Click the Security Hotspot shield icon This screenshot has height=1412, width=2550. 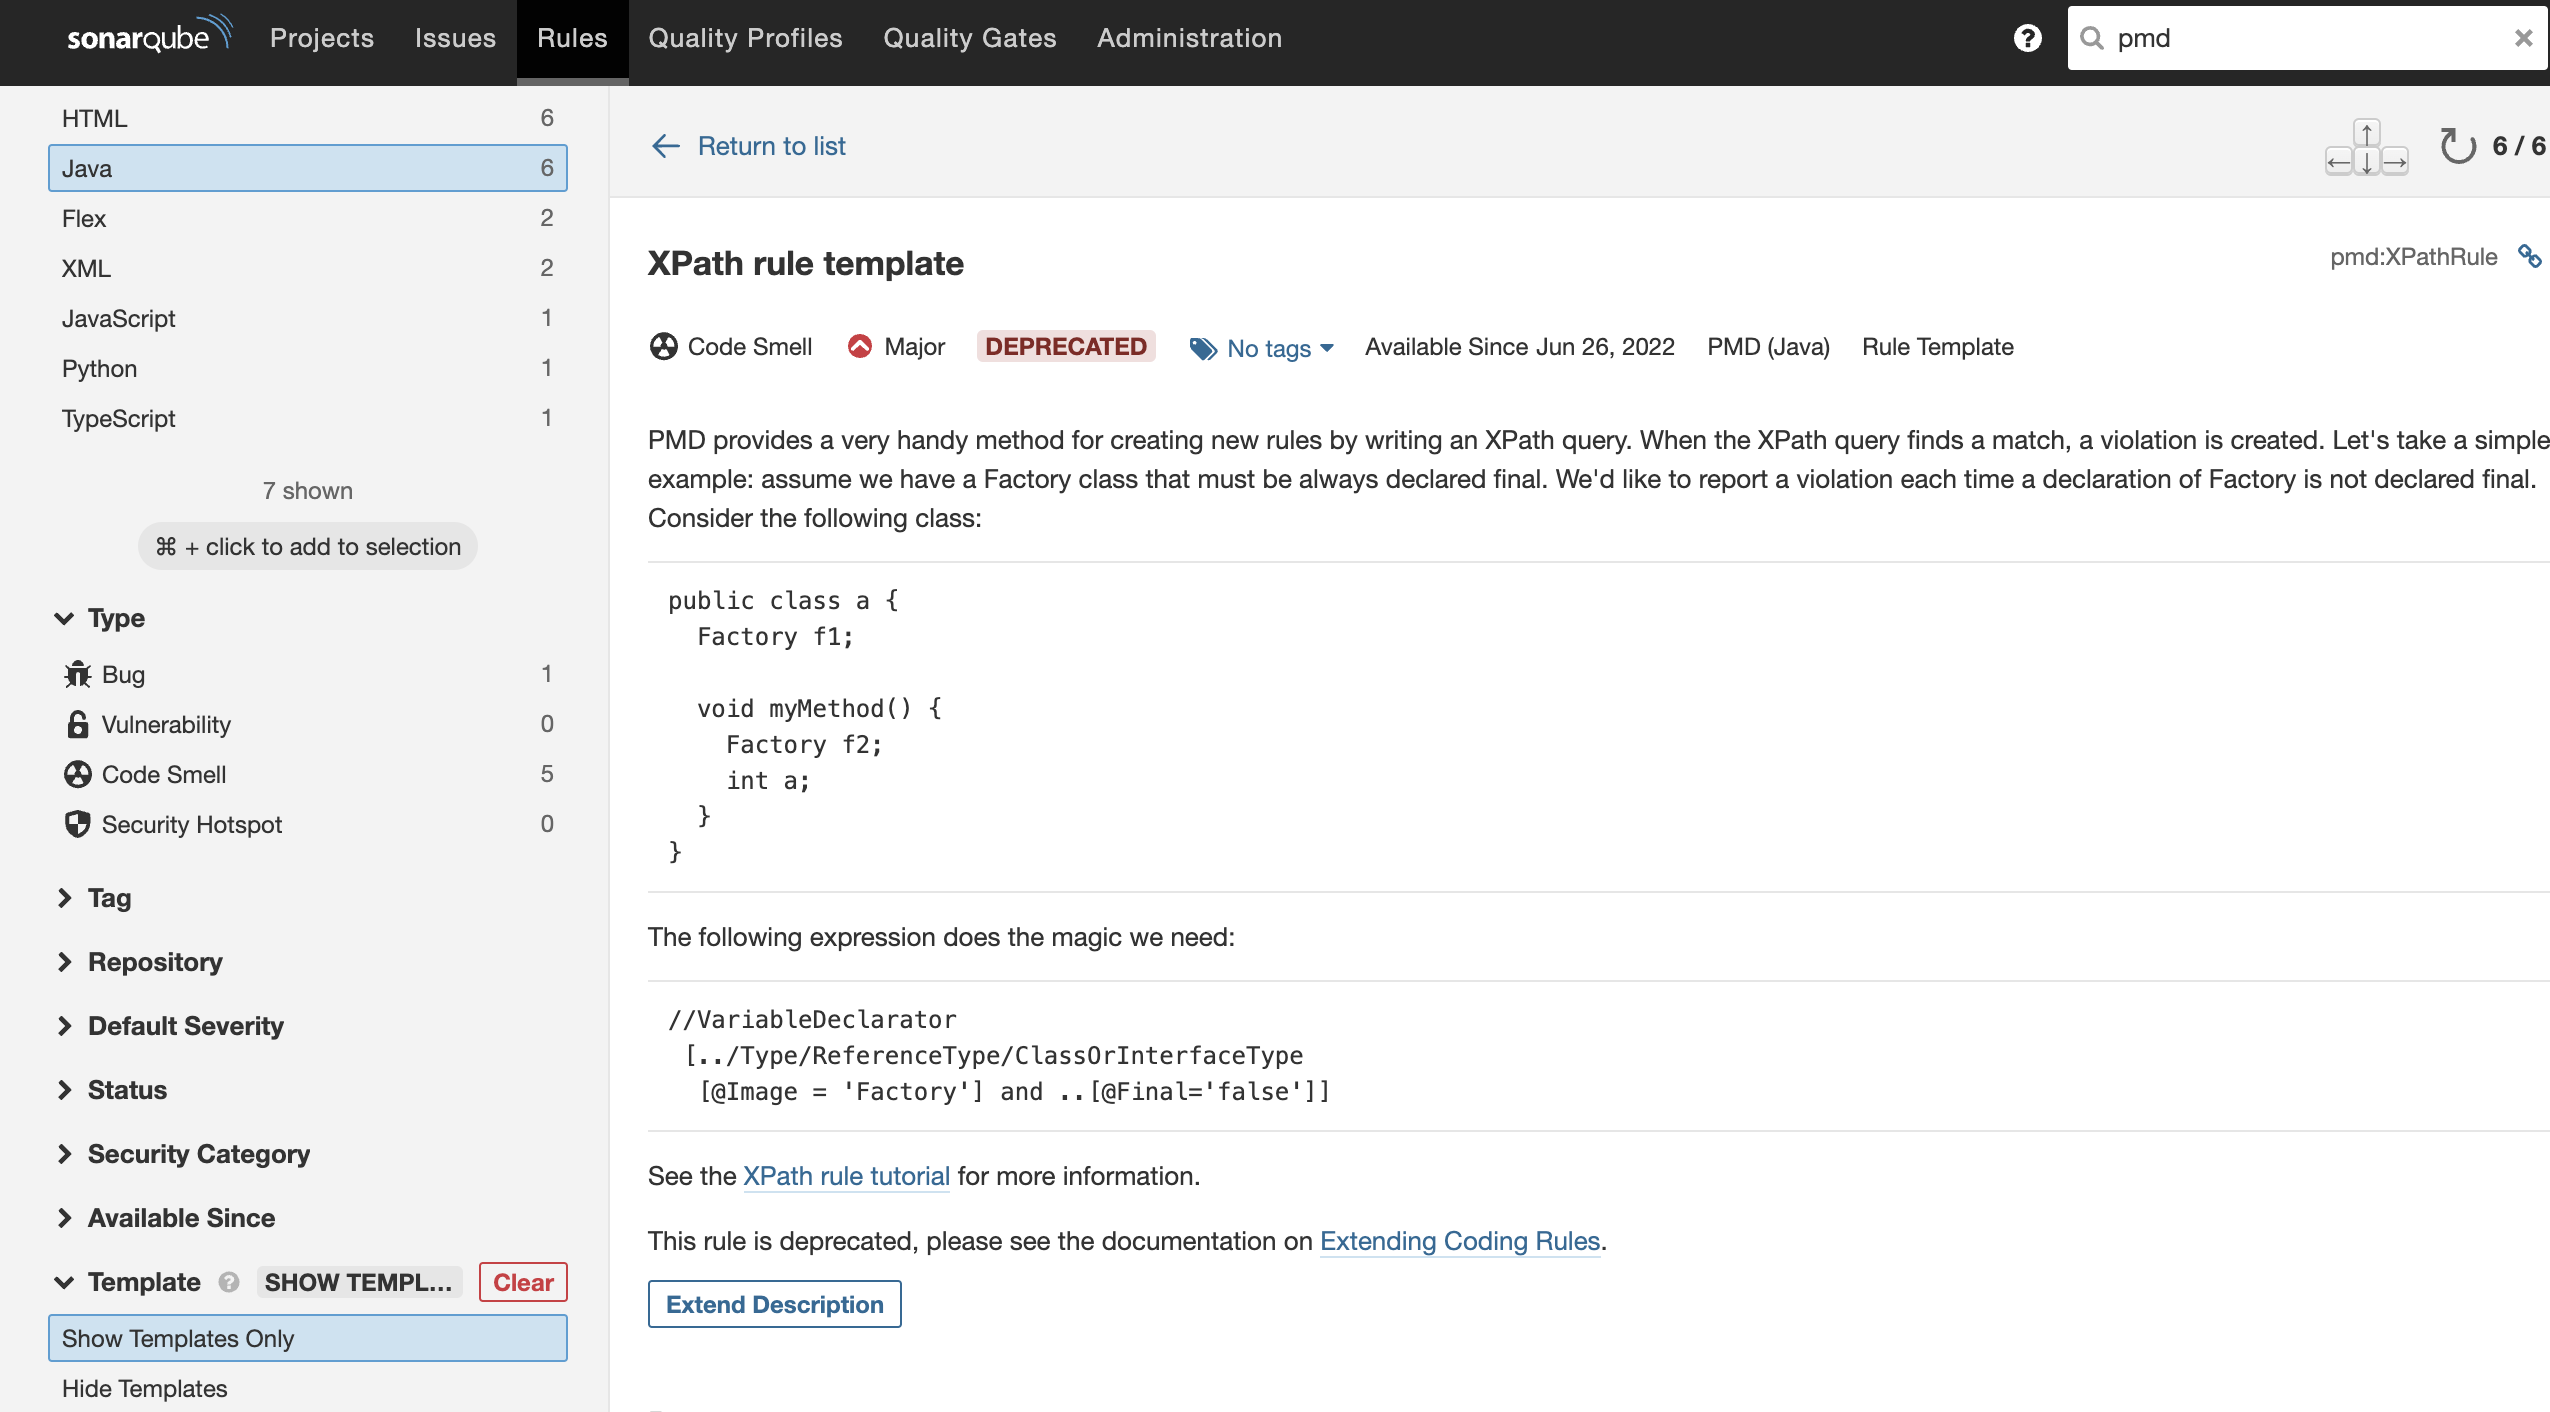[x=77, y=824]
